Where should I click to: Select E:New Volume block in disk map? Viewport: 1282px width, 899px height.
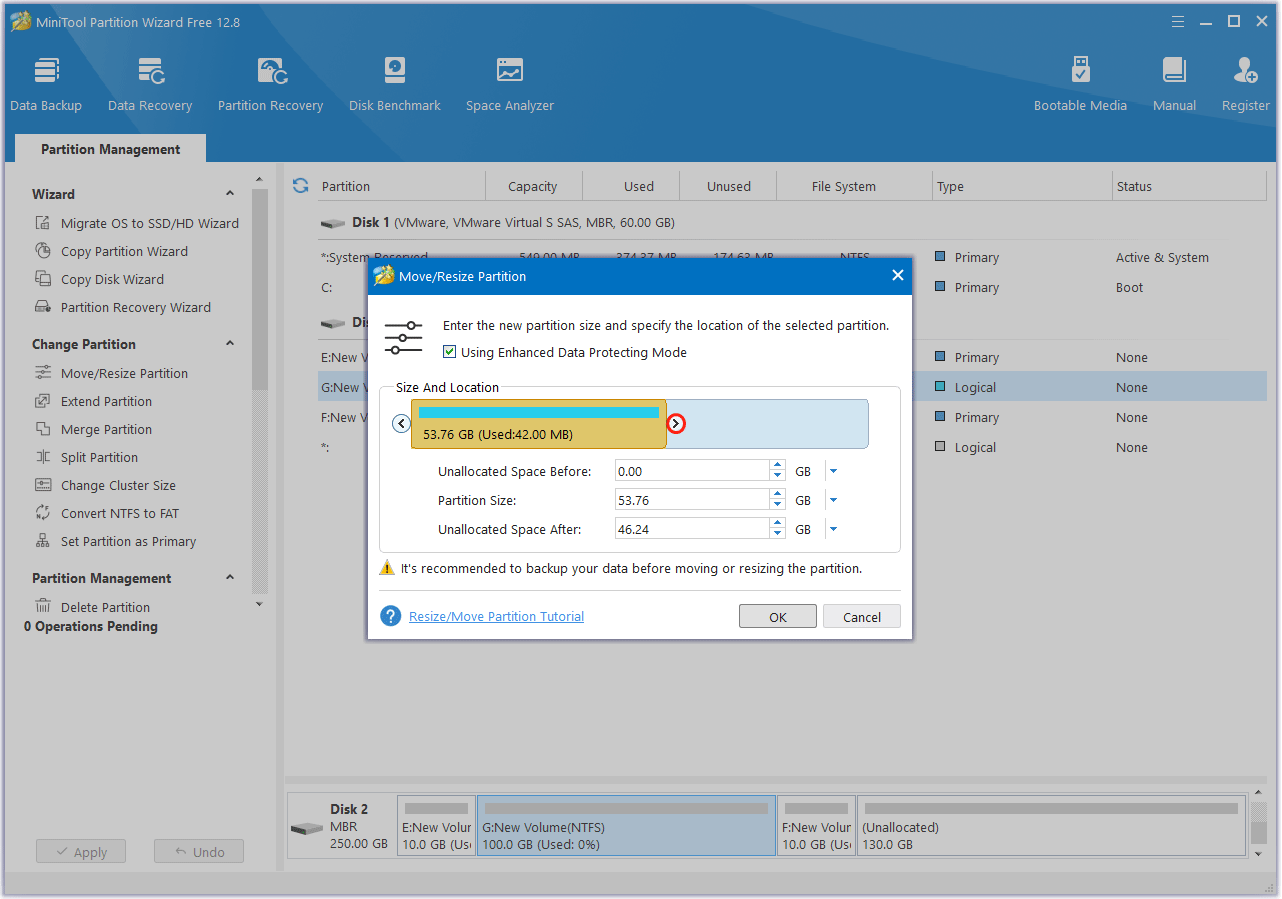click(x=436, y=826)
